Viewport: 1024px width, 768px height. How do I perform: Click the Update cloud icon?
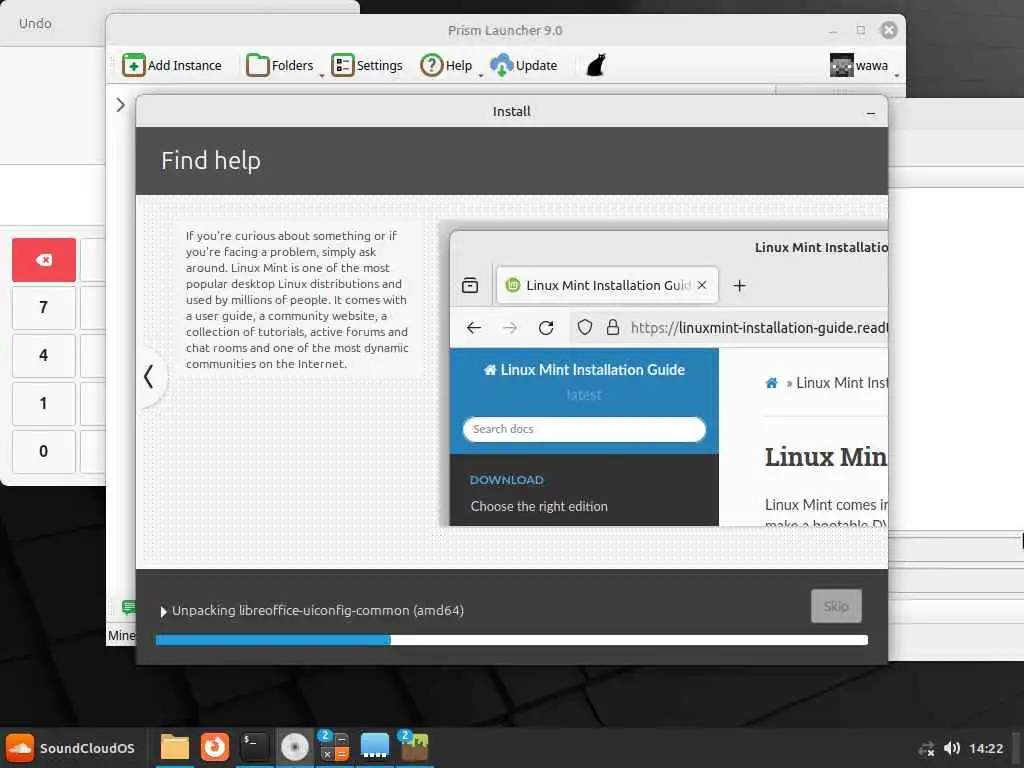click(x=502, y=65)
